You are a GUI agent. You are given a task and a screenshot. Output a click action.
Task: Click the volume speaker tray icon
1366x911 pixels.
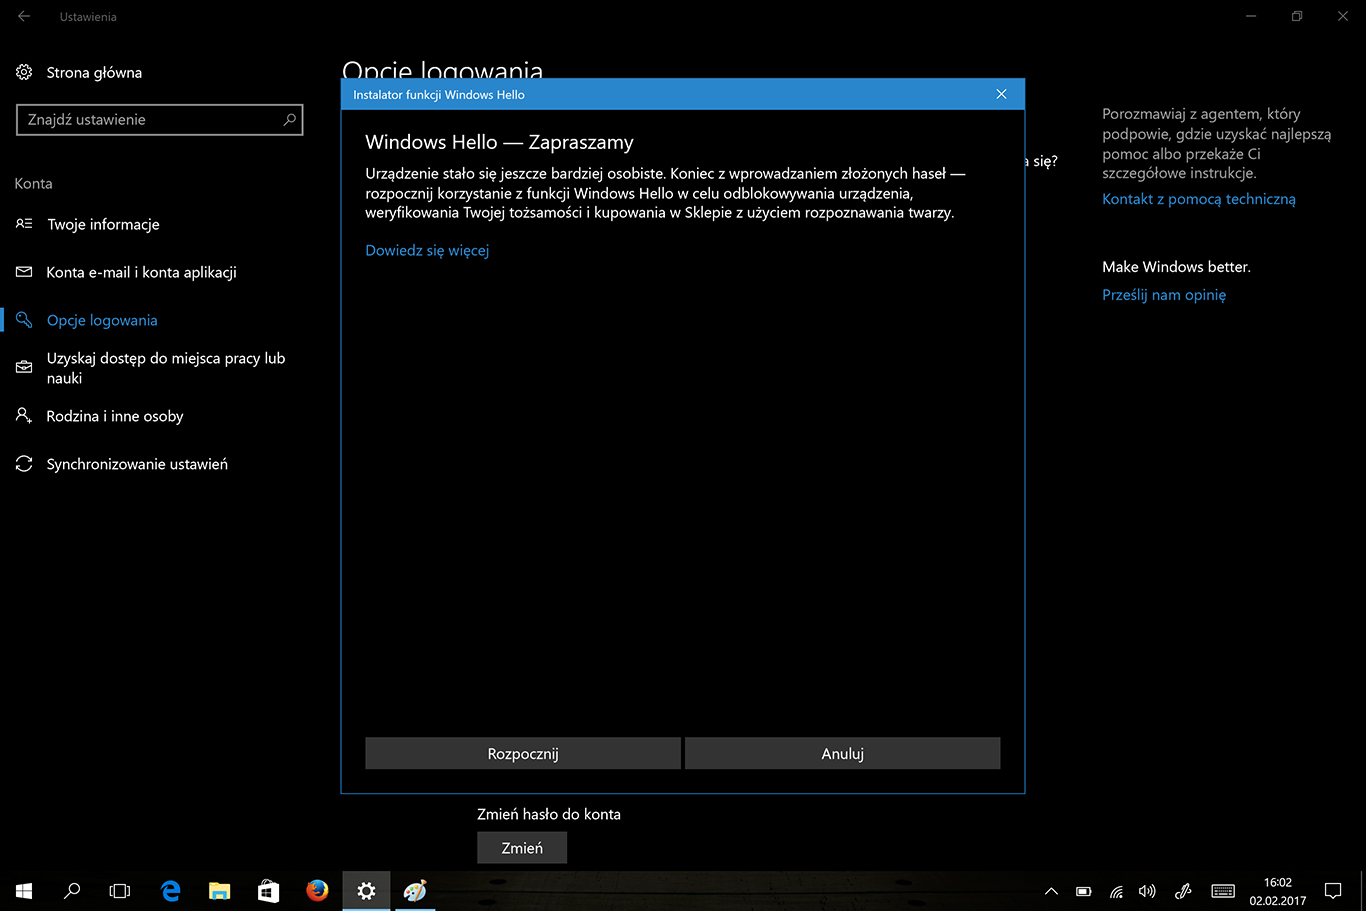coord(1148,891)
